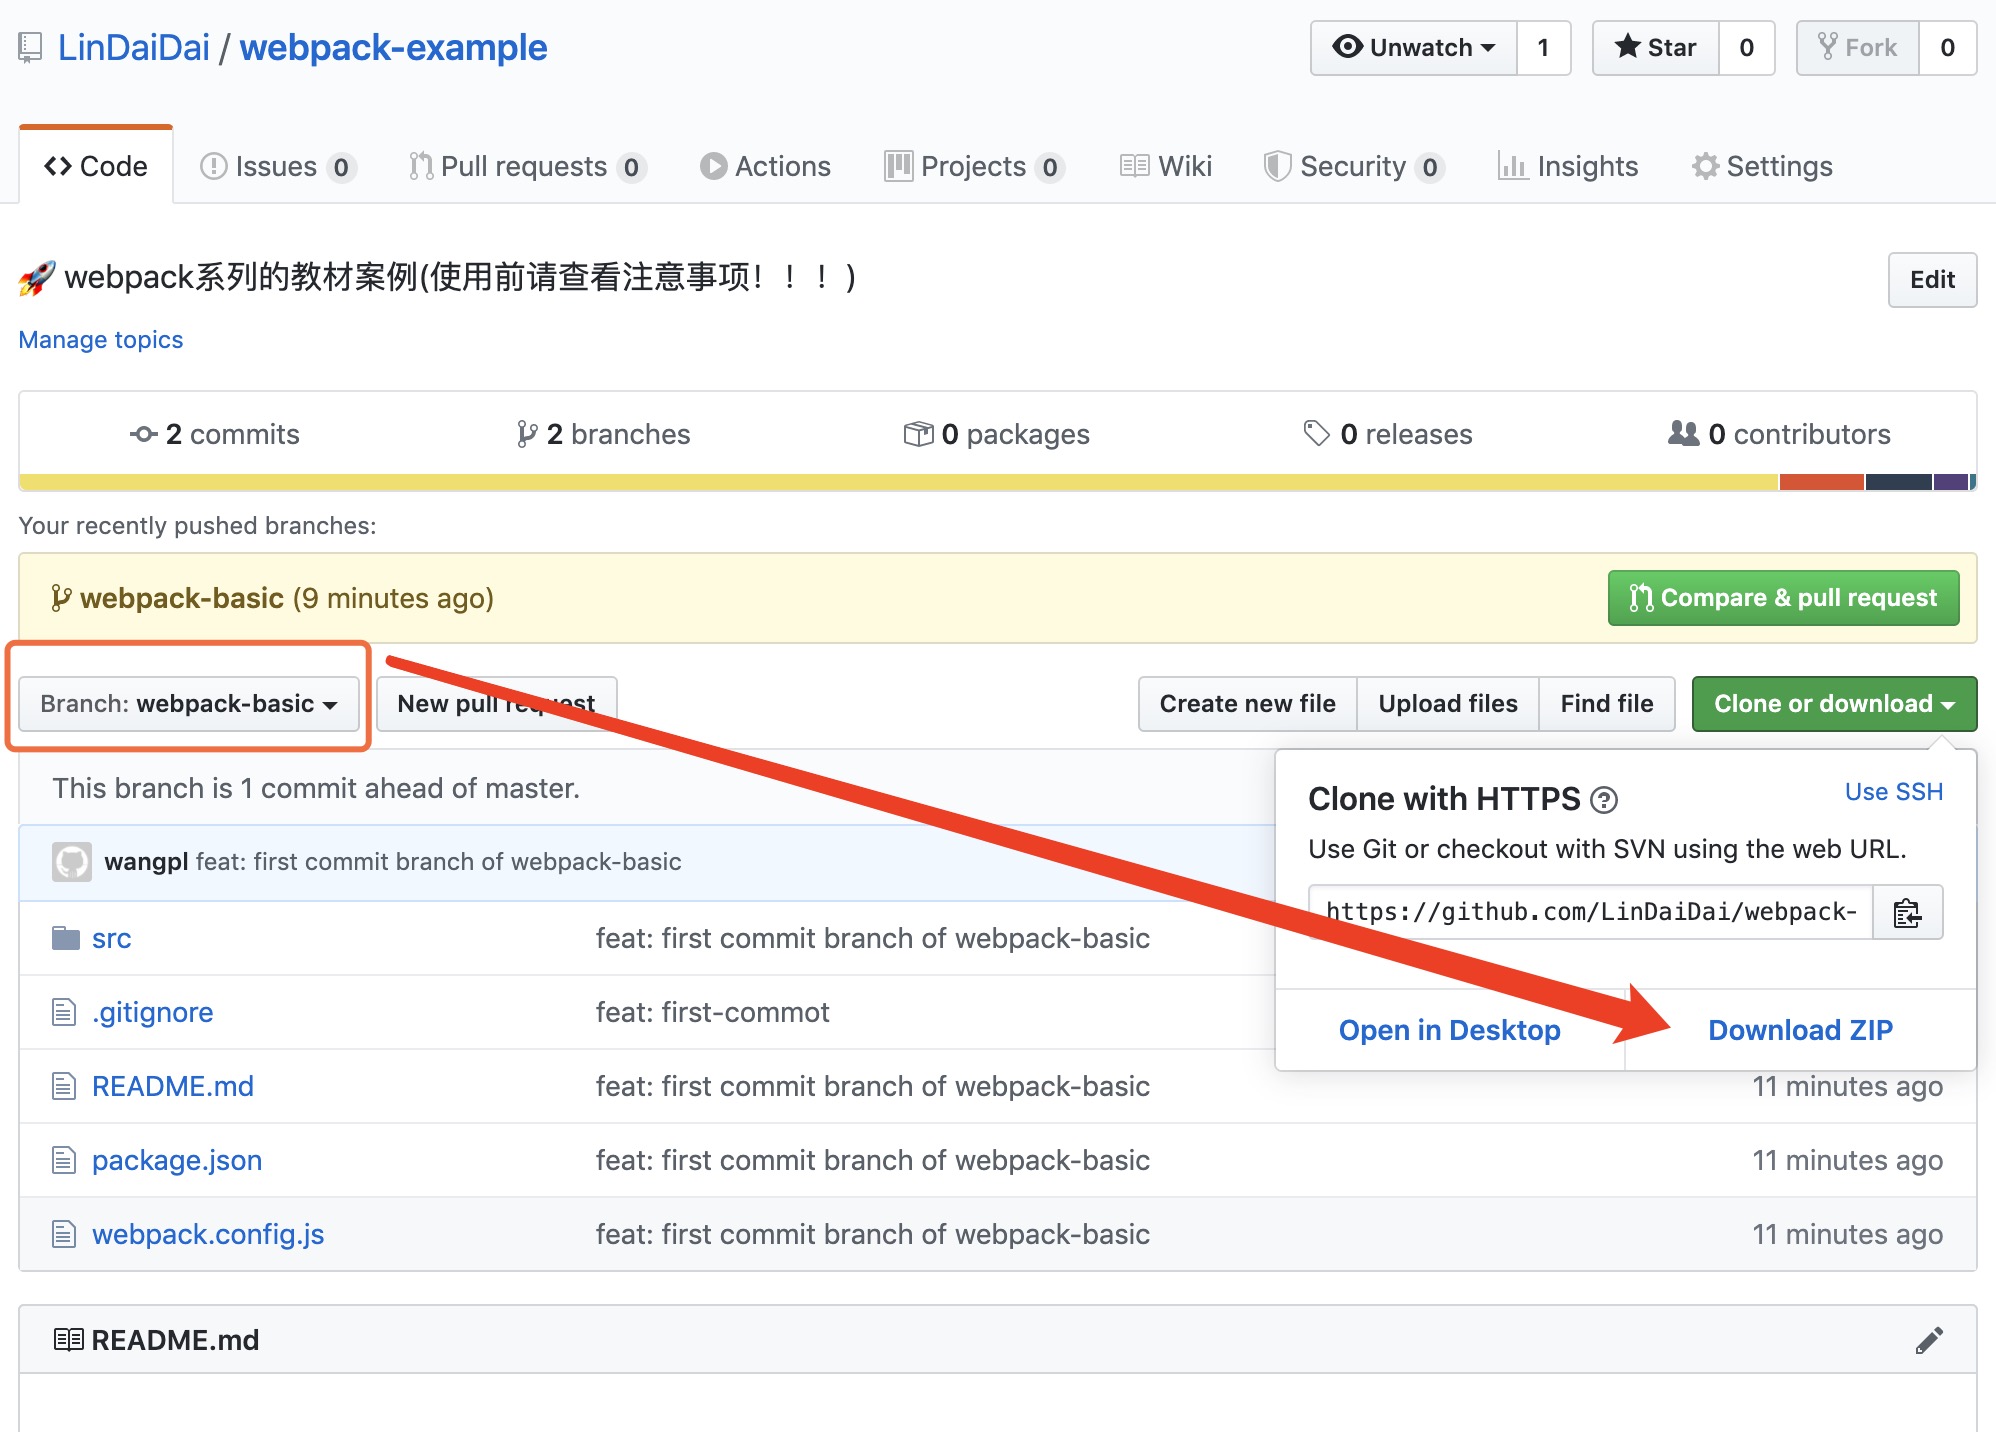This screenshot has width=1996, height=1432.
Task: Open the webpack.config.js file
Action: [x=208, y=1234]
